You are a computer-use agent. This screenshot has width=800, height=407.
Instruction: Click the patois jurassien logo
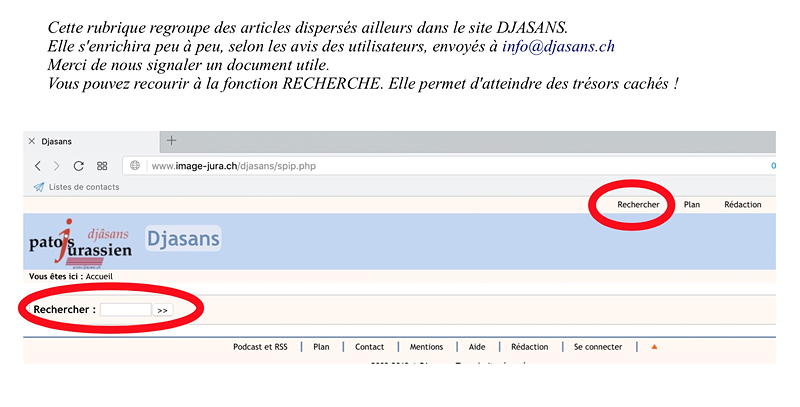pos(81,243)
